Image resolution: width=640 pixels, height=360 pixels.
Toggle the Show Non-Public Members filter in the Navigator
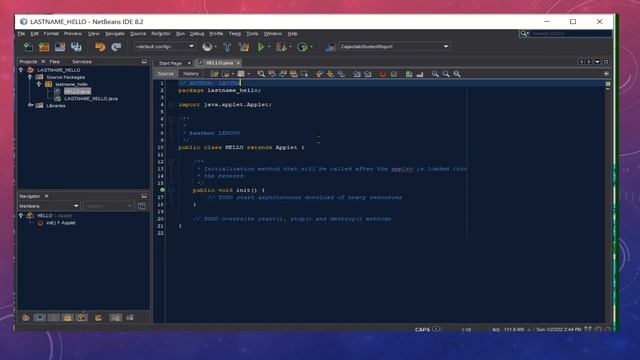[x=68, y=318]
